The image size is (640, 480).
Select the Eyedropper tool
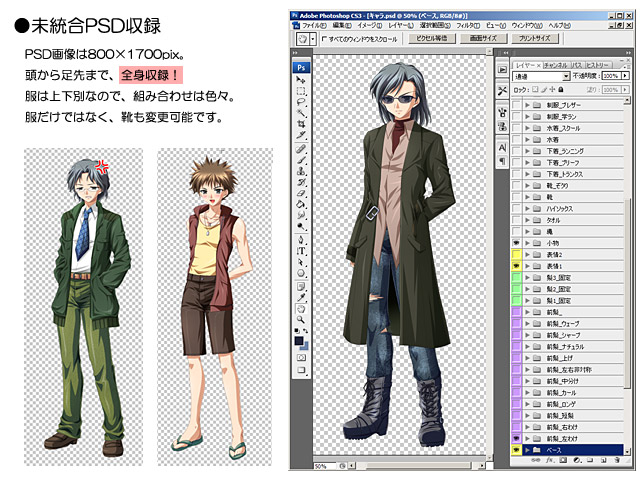tap(301, 298)
